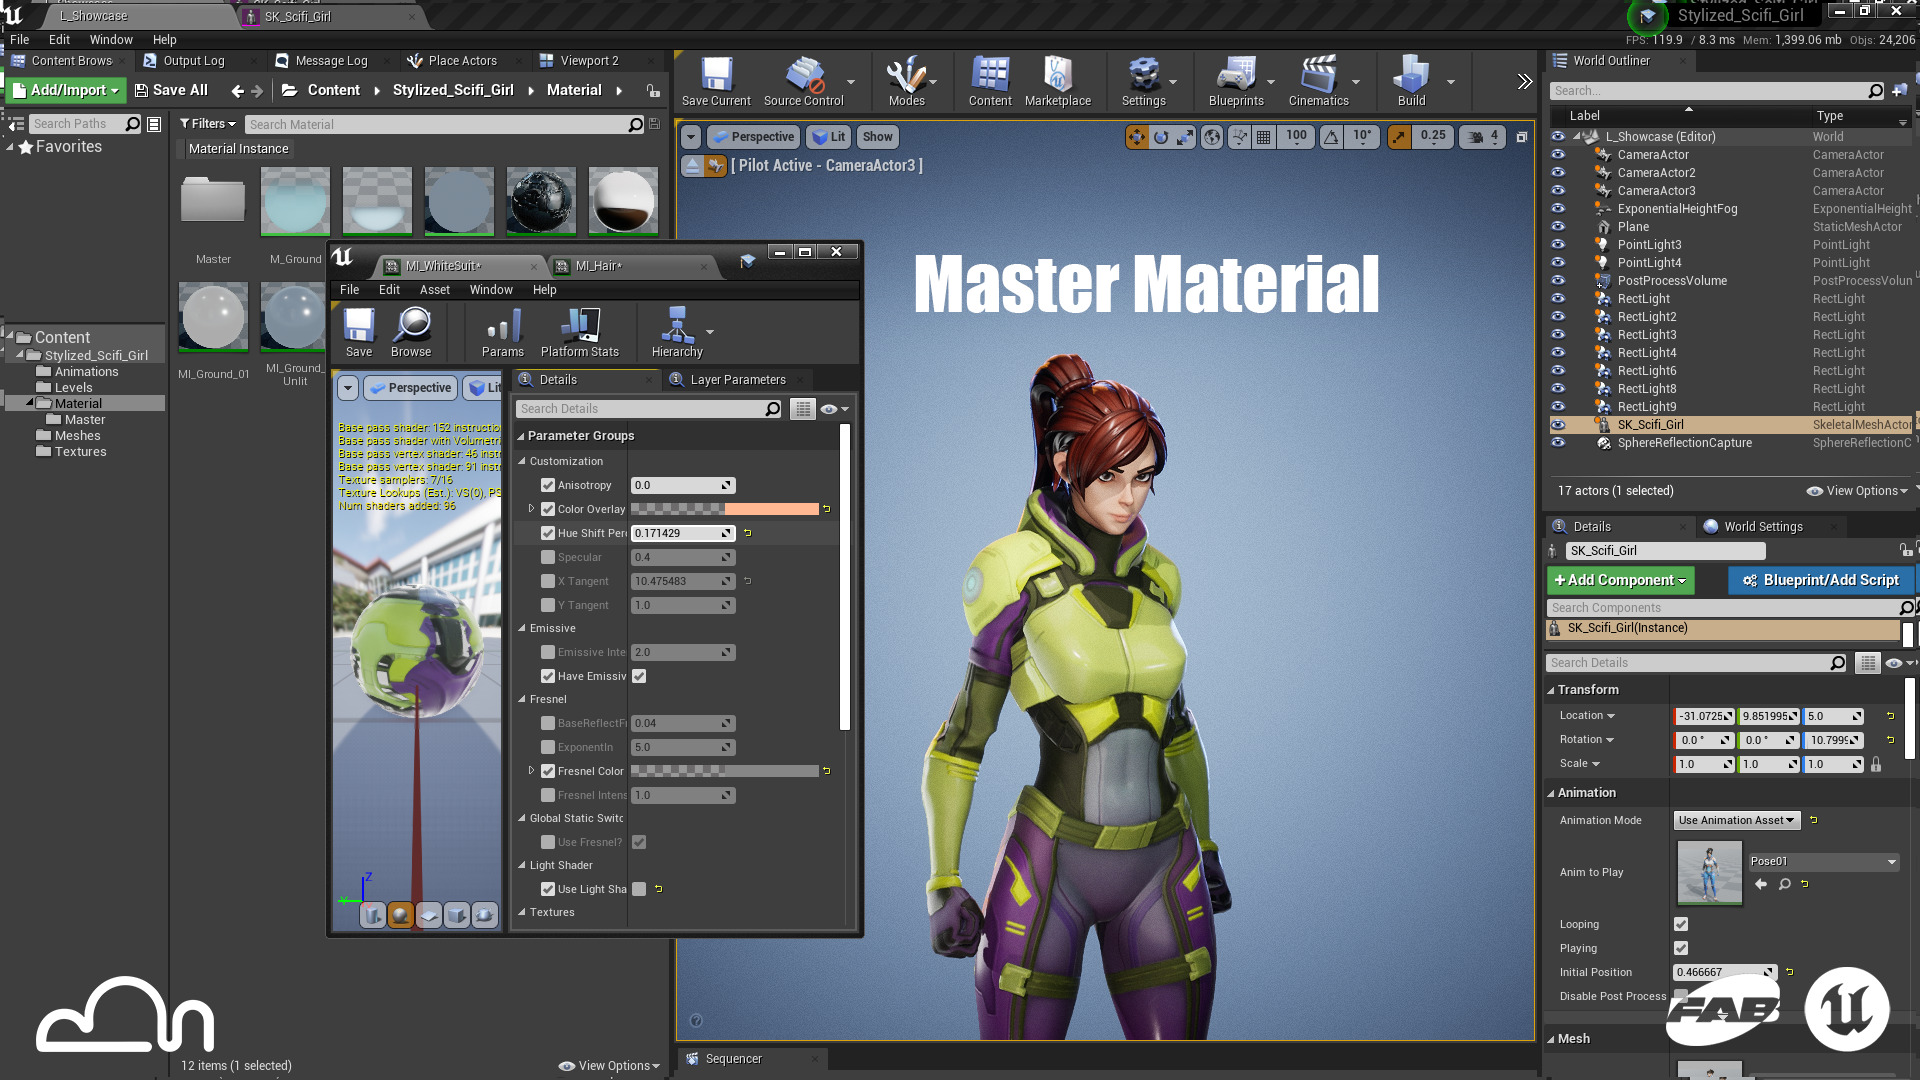Enable the Specular parameter checkbox
Screen dimensions: 1920x1080
click(x=548, y=557)
